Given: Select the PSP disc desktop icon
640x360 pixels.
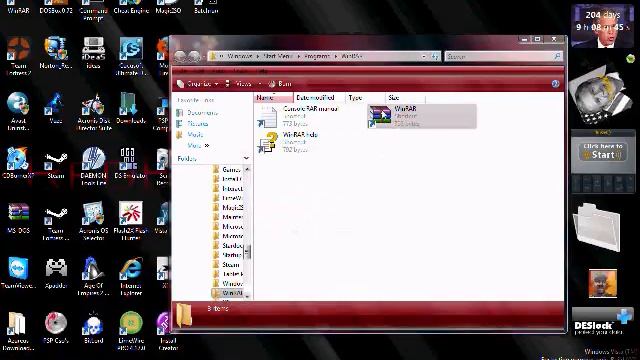Looking at the screenshot, I should (56, 327).
